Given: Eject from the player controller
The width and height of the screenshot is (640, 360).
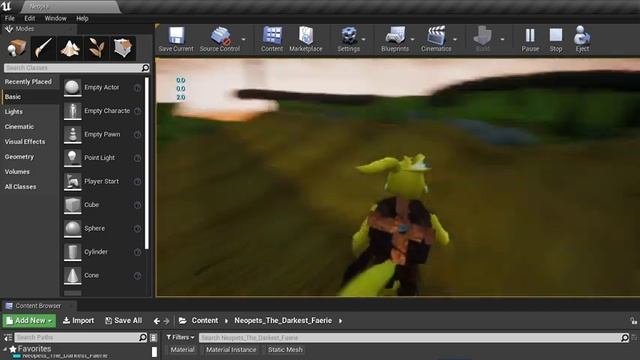Looking at the screenshot, I should click(x=582, y=40).
